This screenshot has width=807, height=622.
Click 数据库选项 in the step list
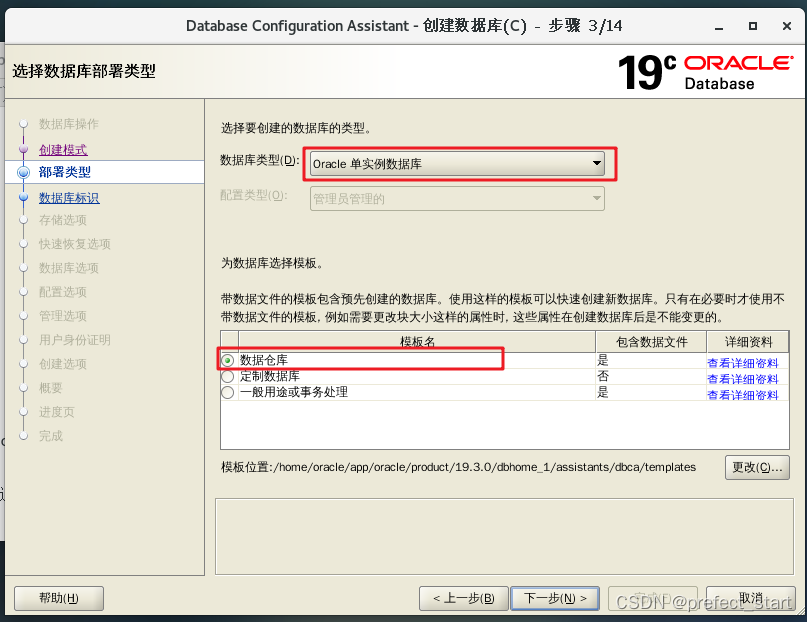[68, 268]
